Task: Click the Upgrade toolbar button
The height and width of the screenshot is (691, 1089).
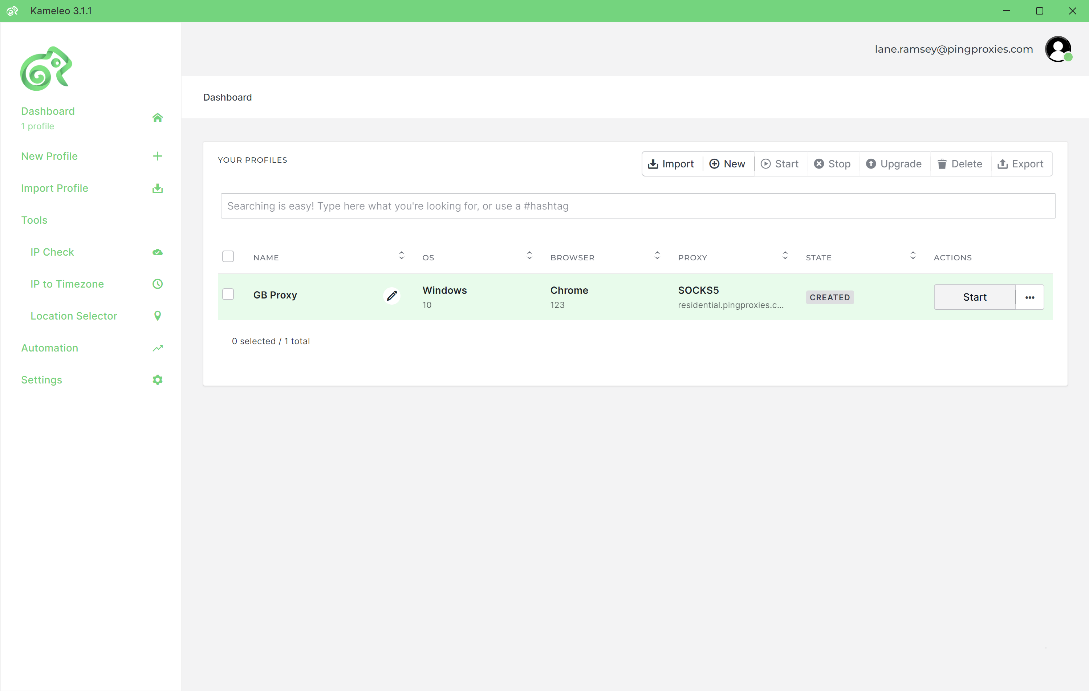Action: (x=894, y=164)
